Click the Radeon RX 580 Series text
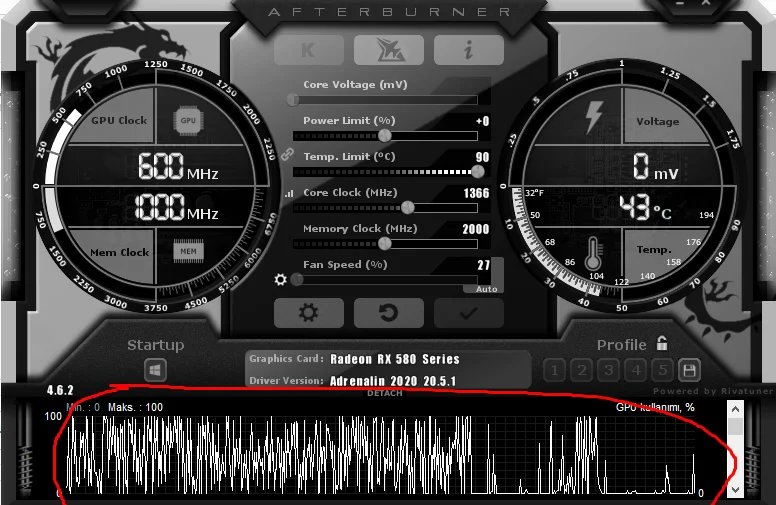This screenshot has height=505, width=776. 395,359
